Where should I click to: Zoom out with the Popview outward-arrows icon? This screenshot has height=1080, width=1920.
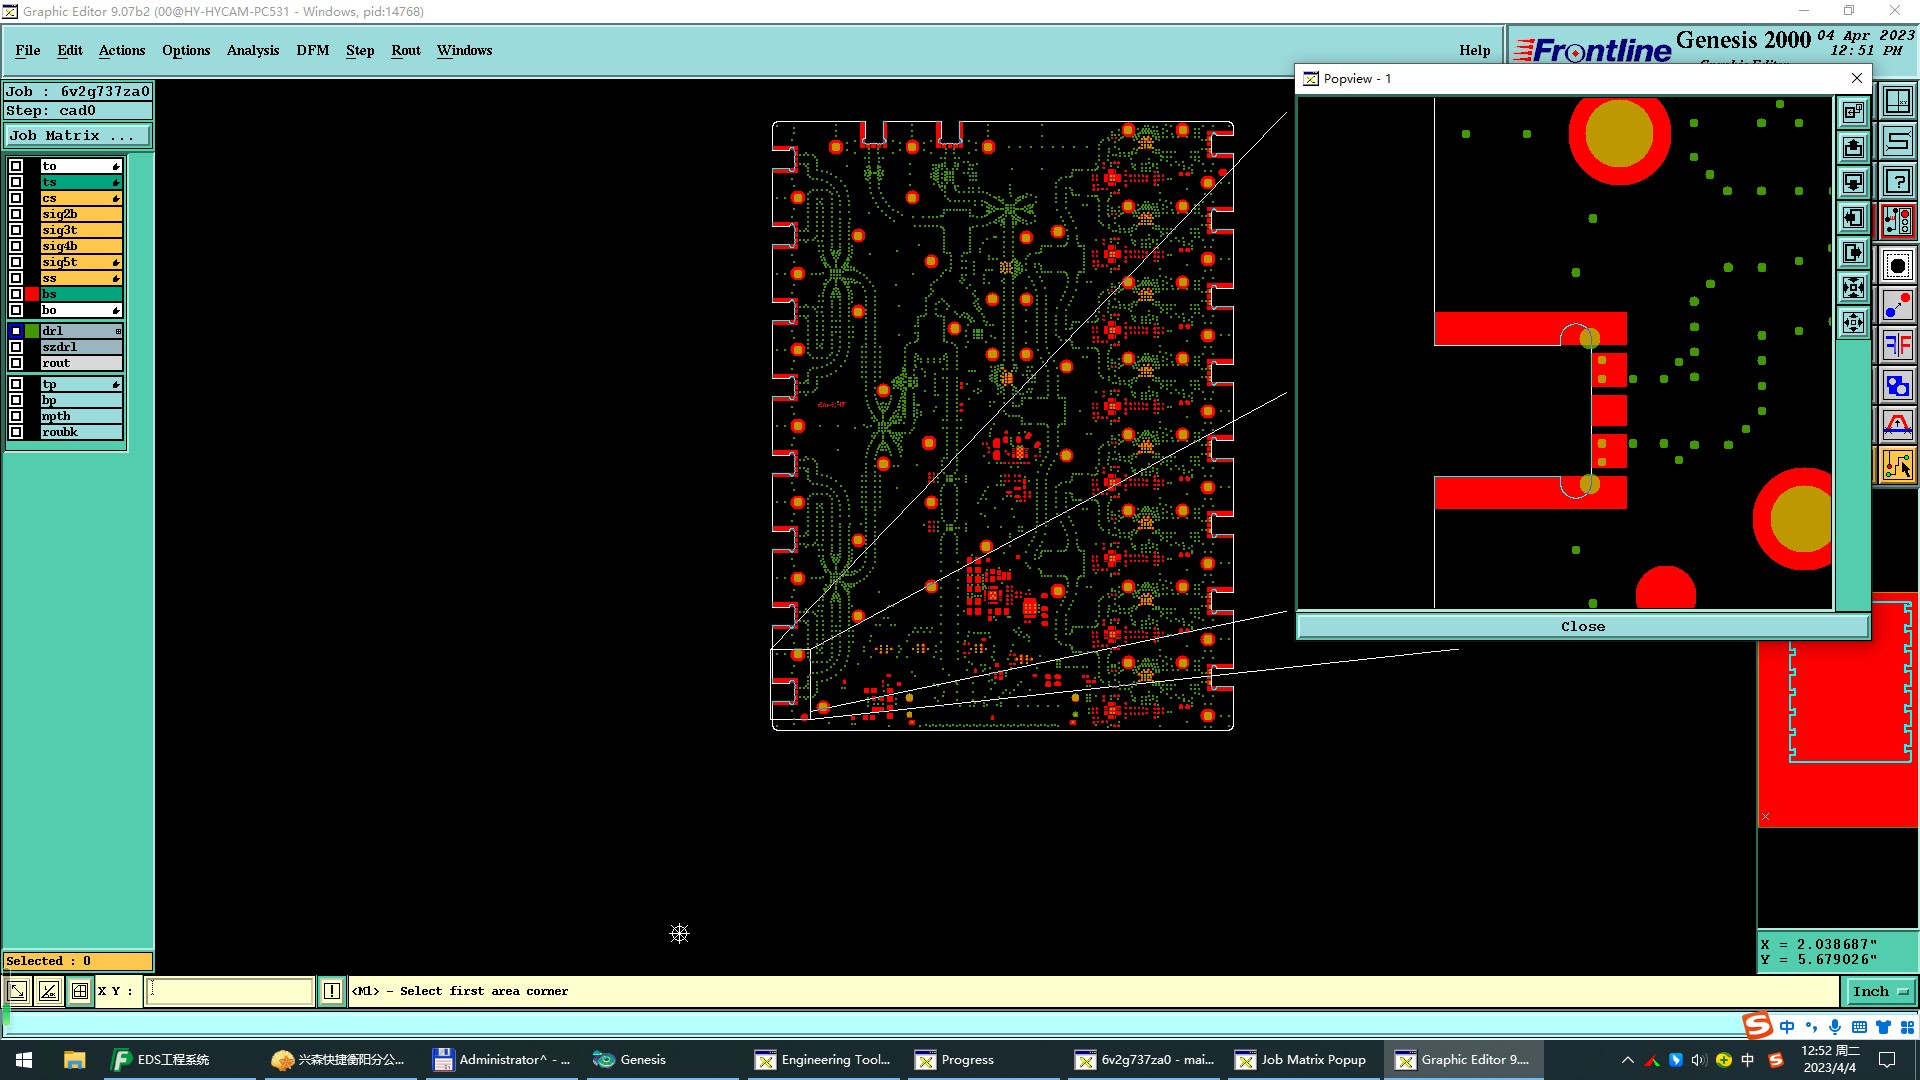[x=1853, y=322]
